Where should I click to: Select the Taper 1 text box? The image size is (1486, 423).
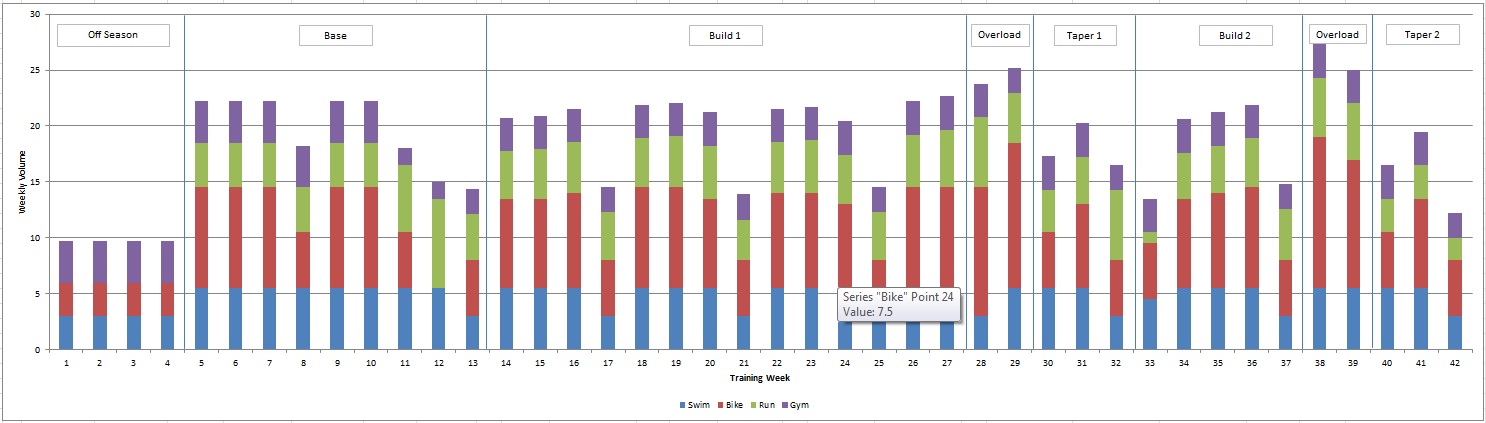[x=1084, y=35]
